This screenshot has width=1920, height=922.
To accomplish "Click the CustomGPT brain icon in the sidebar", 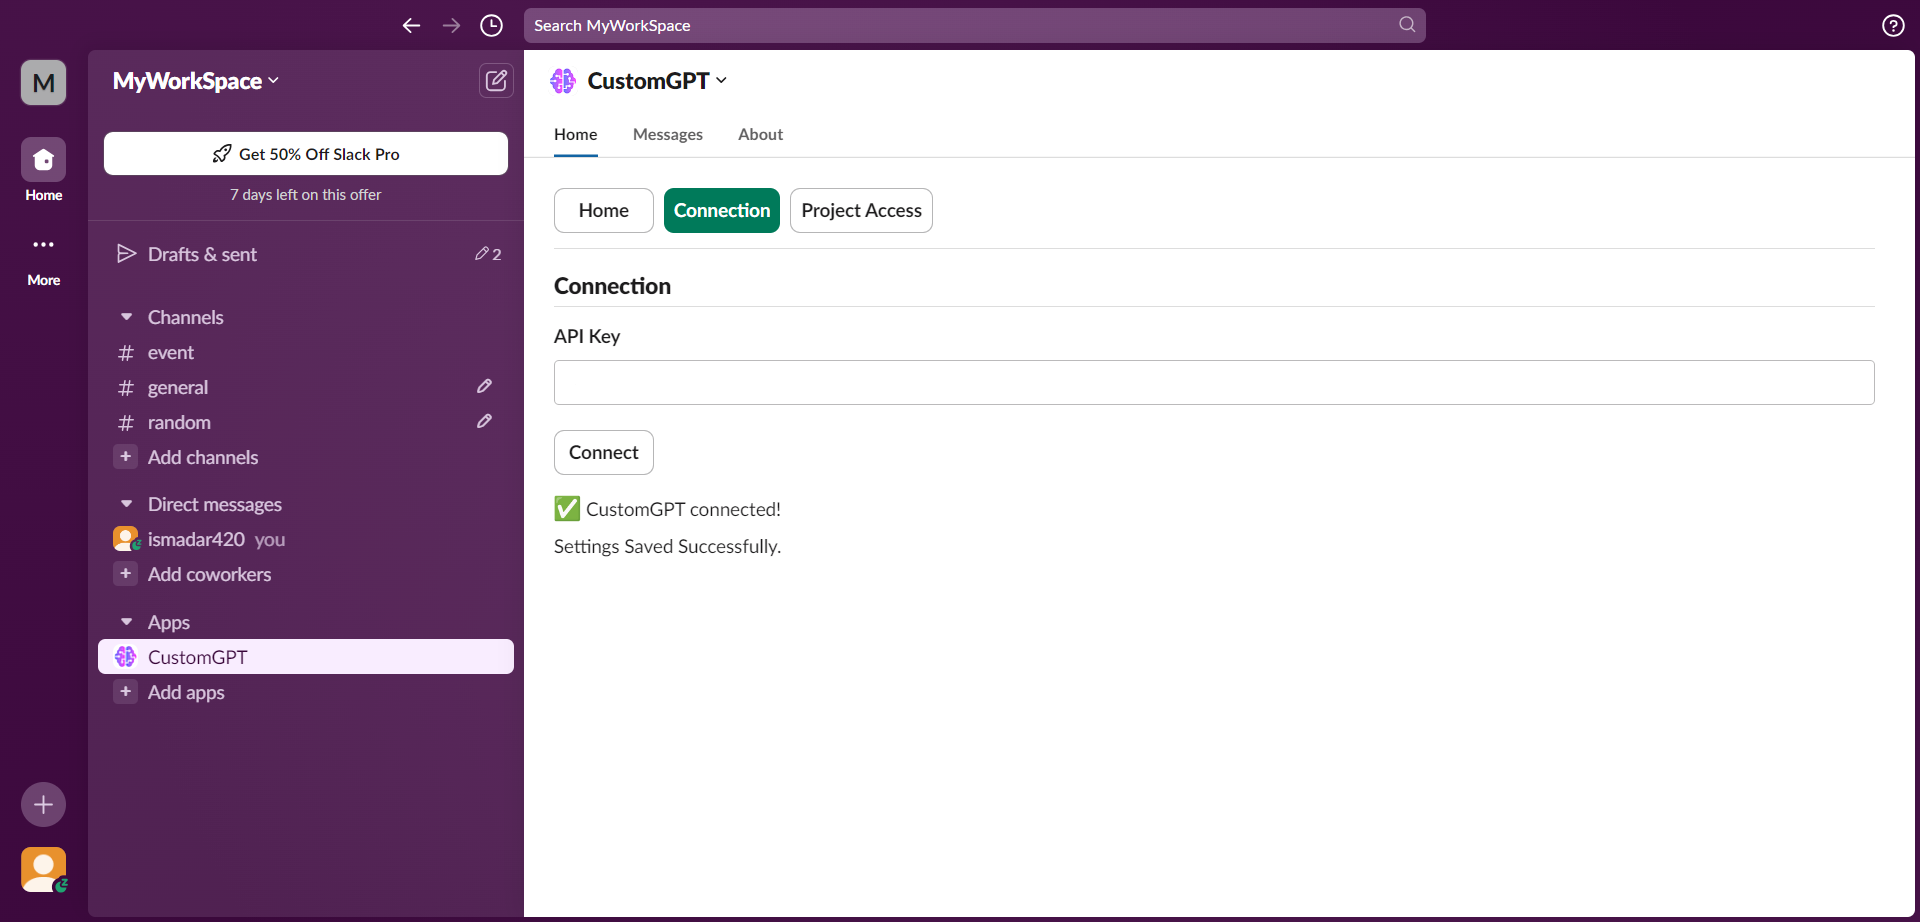I will 125,657.
